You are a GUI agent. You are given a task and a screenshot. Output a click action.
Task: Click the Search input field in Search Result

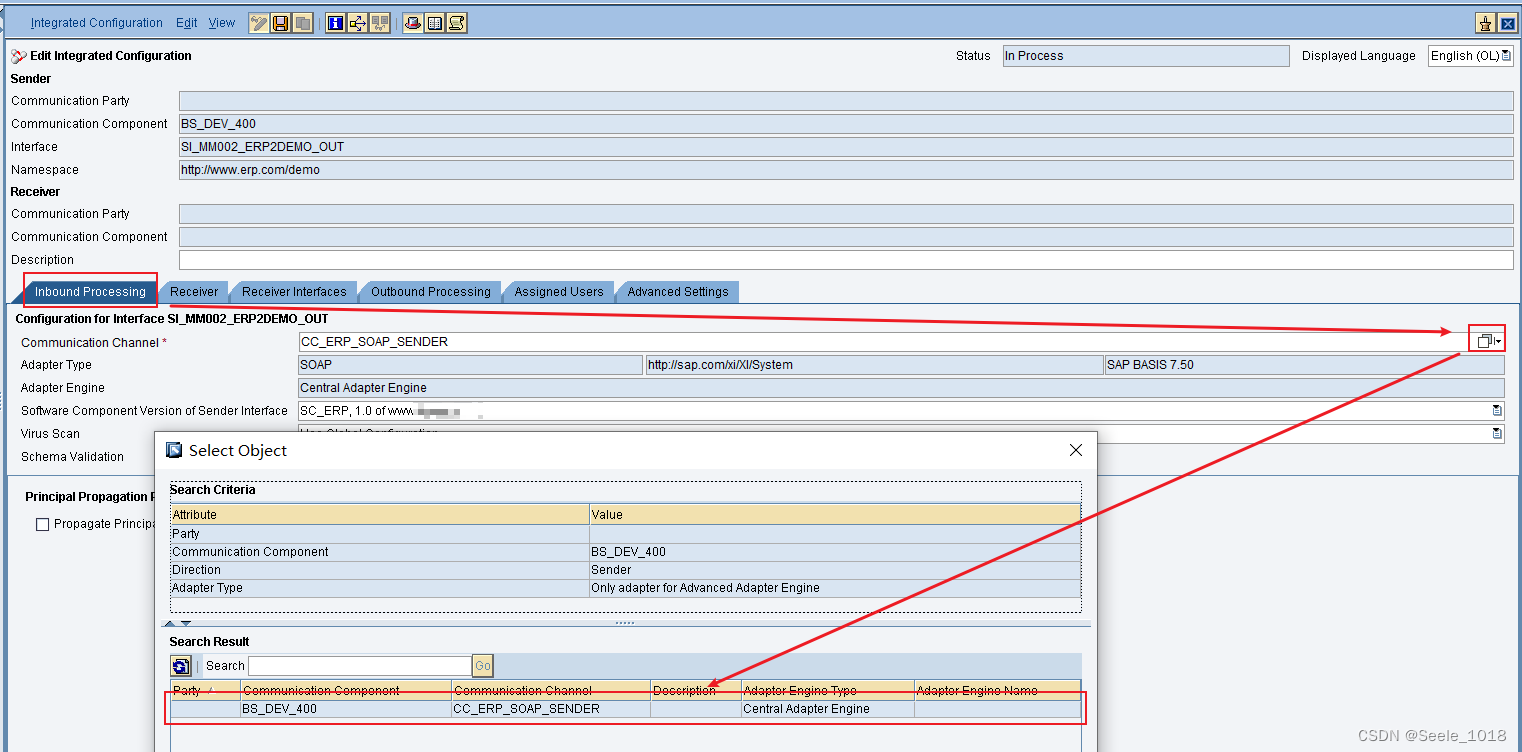tap(360, 666)
